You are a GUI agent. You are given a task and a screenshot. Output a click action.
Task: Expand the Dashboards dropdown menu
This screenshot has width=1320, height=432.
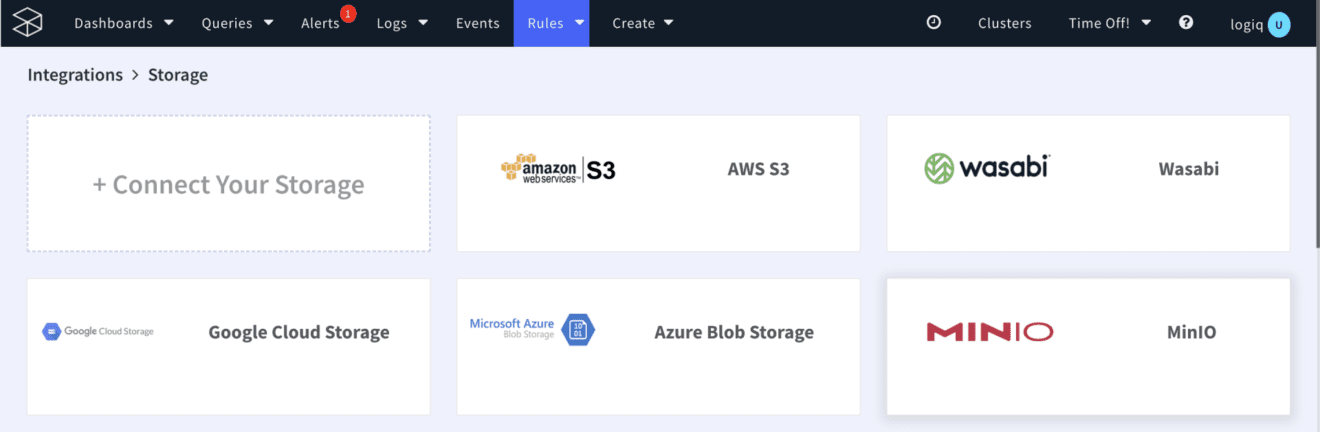(x=124, y=23)
